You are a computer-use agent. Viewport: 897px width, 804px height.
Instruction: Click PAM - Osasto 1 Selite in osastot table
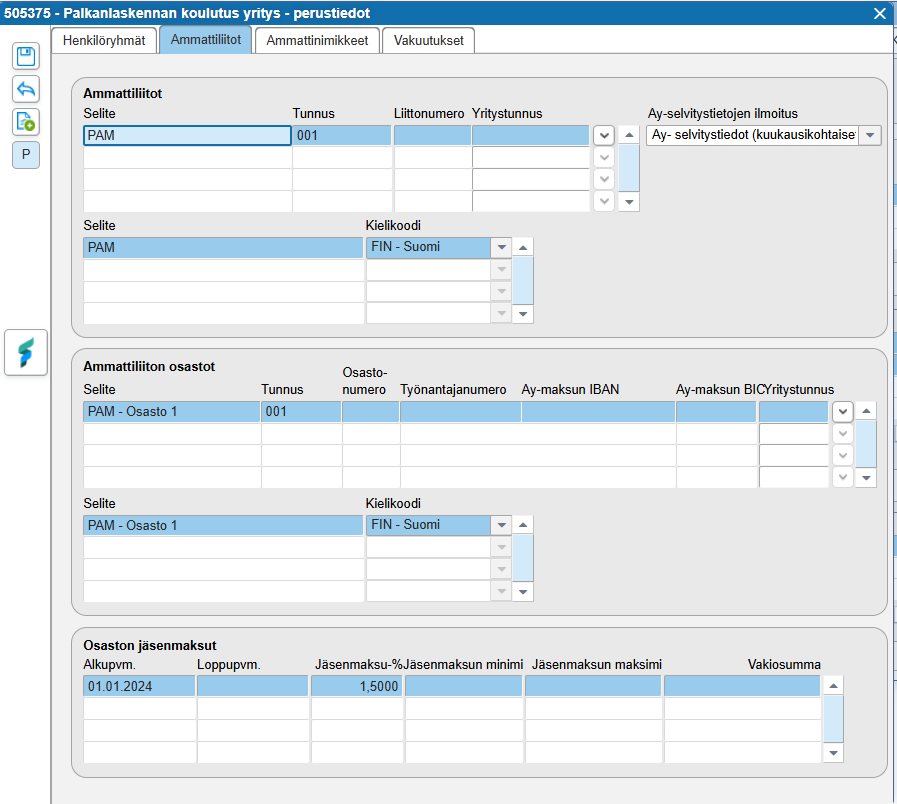[x=172, y=411]
